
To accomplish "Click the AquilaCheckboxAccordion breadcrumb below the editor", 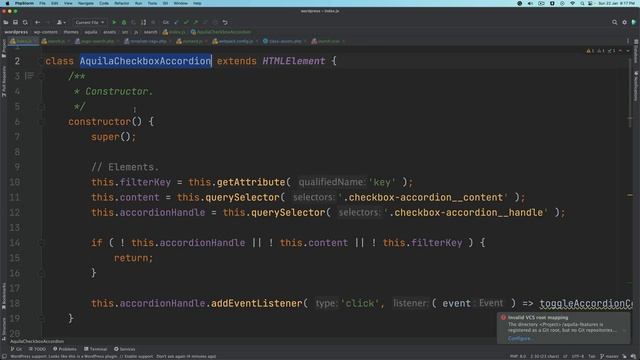I will (x=37, y=341).
